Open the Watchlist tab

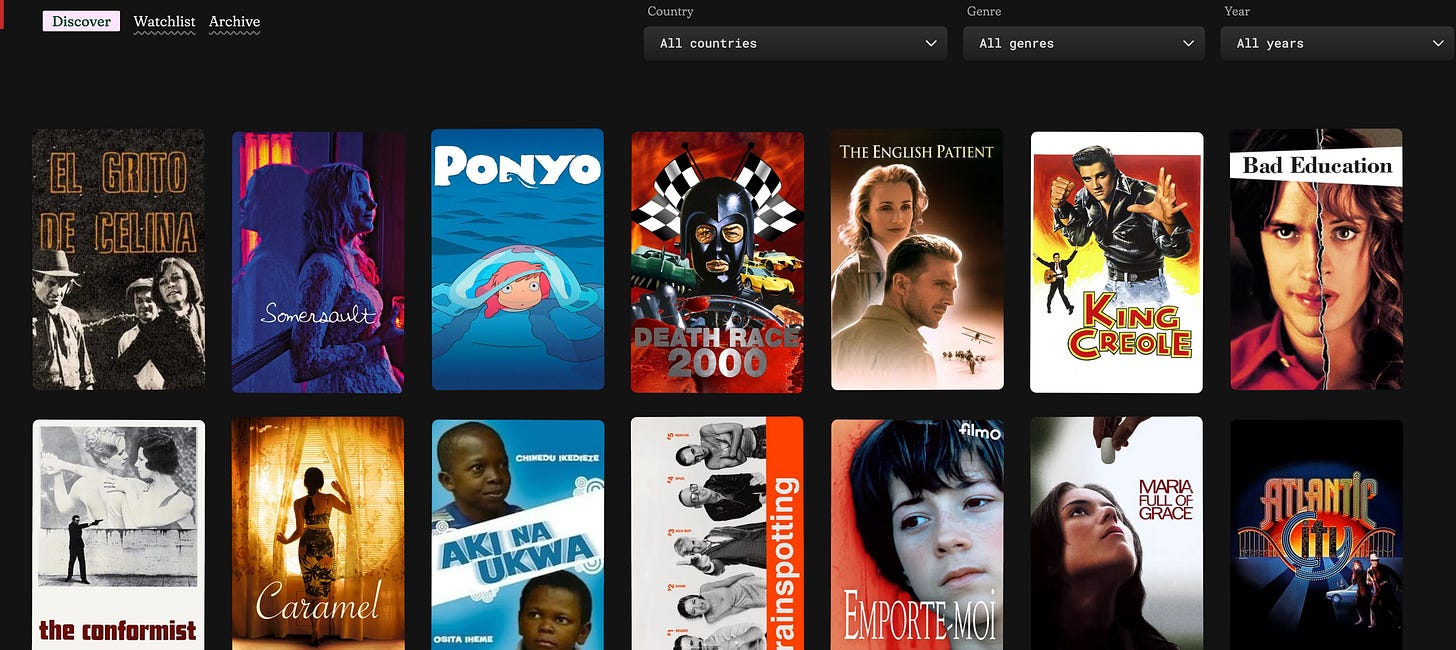coord(165,21)
